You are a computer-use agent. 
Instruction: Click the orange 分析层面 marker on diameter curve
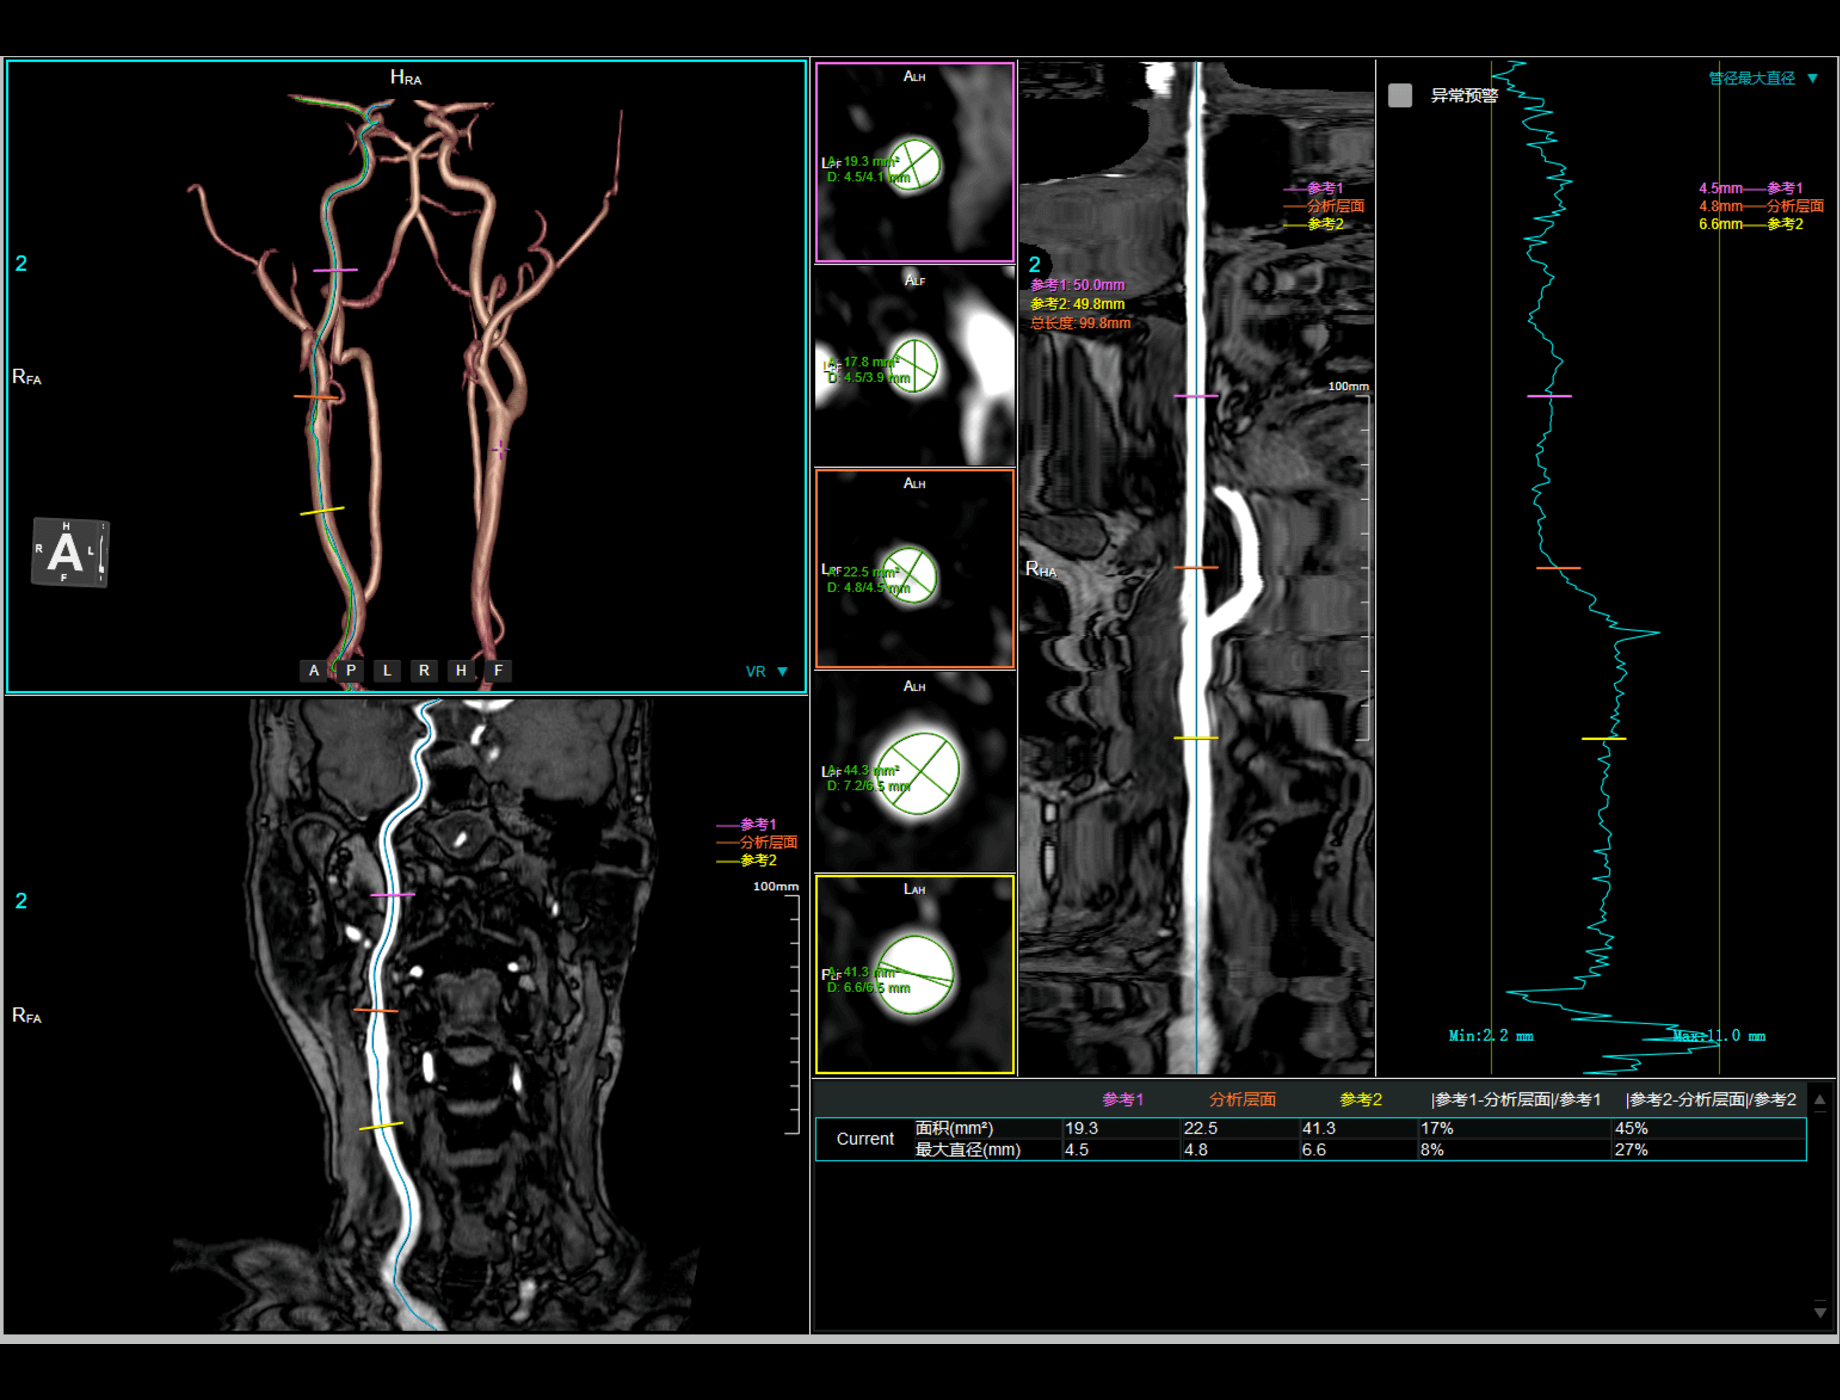pyautogui.click(x=1559, y=566)
